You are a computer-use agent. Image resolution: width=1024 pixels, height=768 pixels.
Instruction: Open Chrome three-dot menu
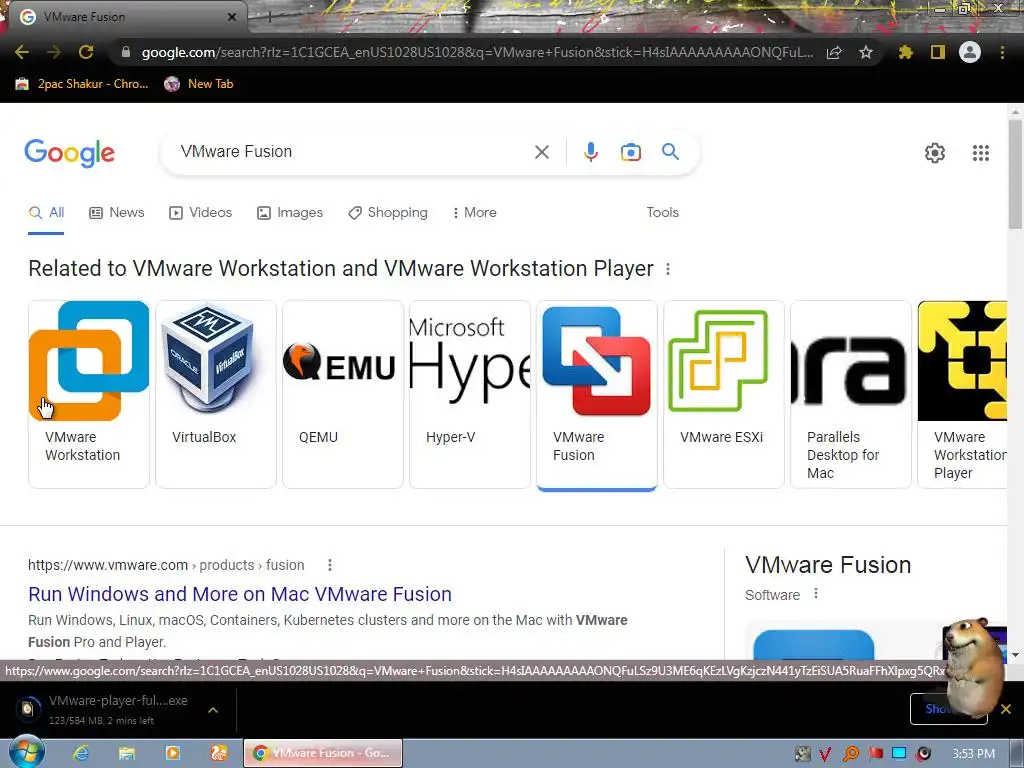1002,52
